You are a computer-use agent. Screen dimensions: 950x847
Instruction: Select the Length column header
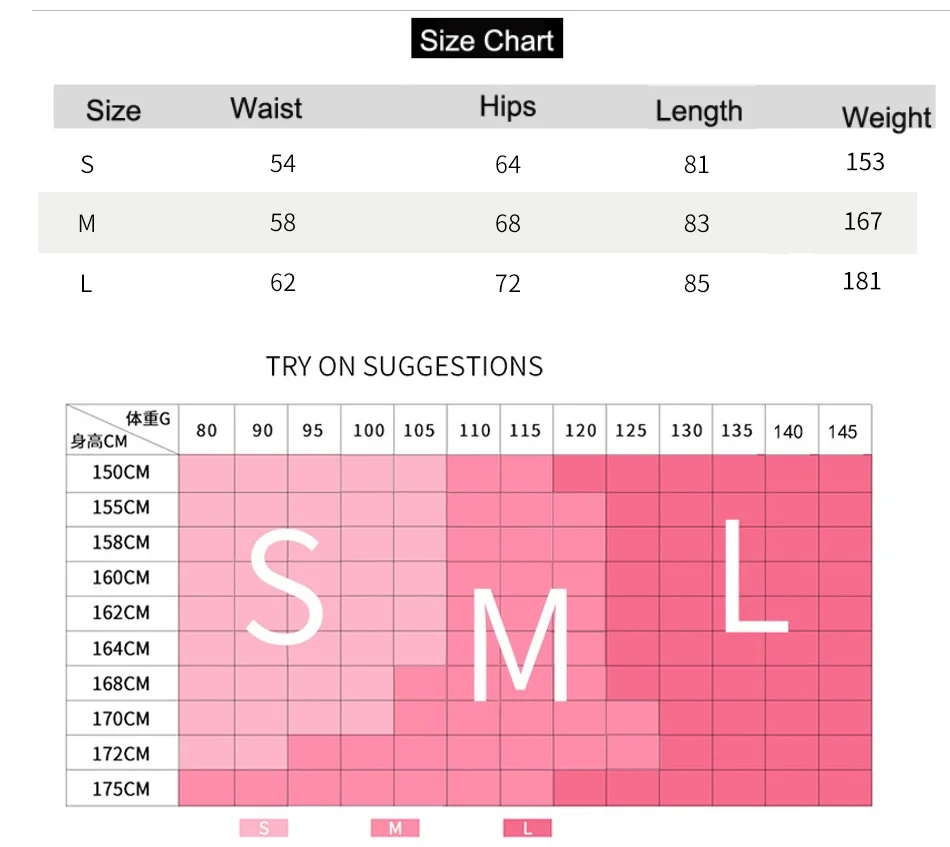point(698,111)
